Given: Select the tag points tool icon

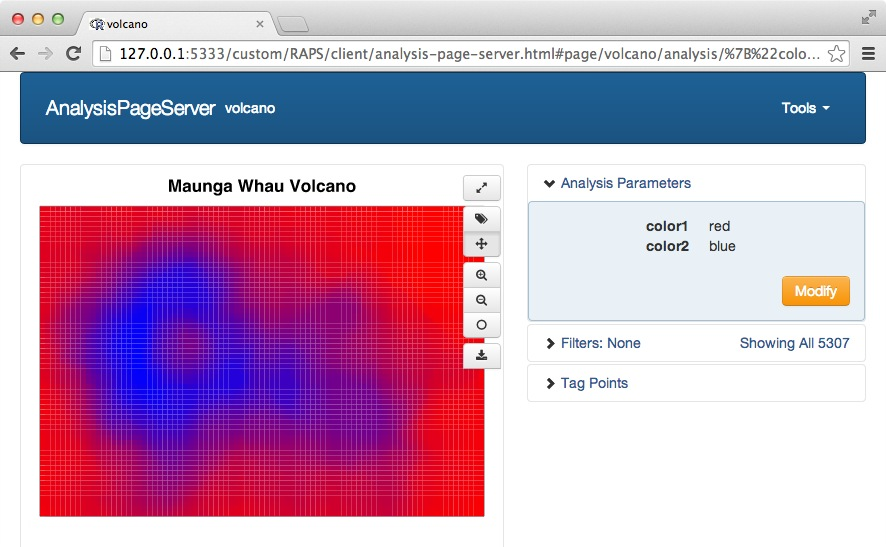Looking at the screenshot, I should click(481, 218).
